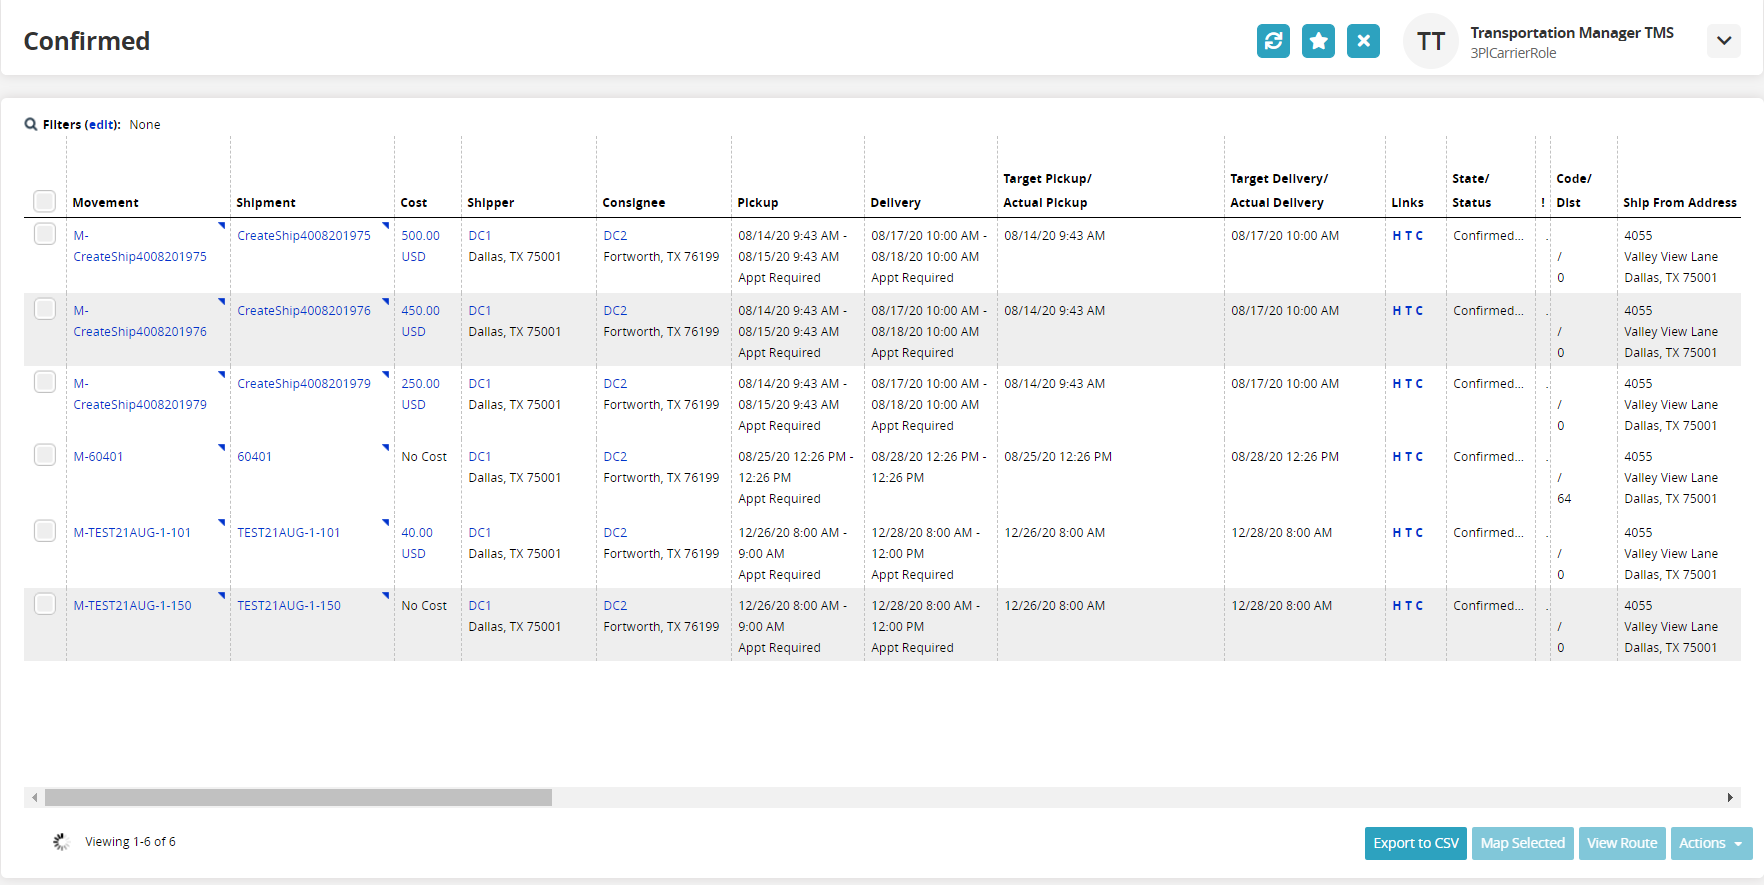This screenshot has height=885, width=1764.
Task: Click the horizontal scrollbar thumb
Action: [298, 797]
